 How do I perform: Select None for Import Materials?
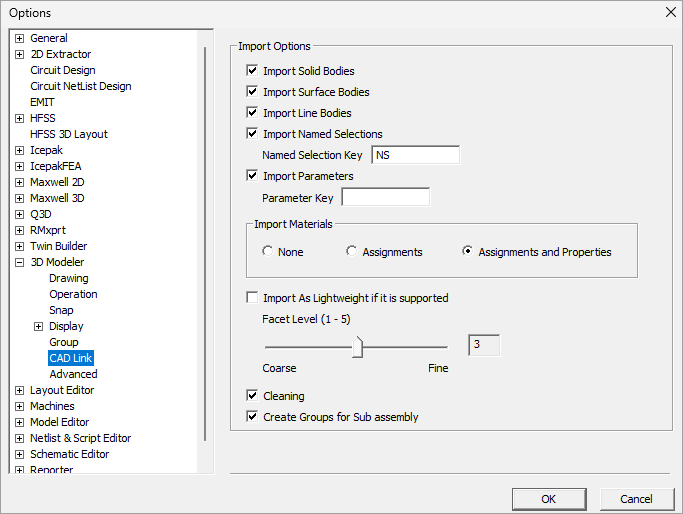267,251
